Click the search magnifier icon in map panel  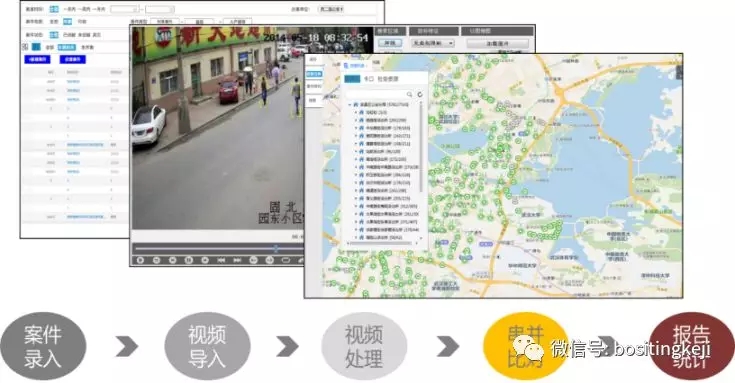point(409,94)
